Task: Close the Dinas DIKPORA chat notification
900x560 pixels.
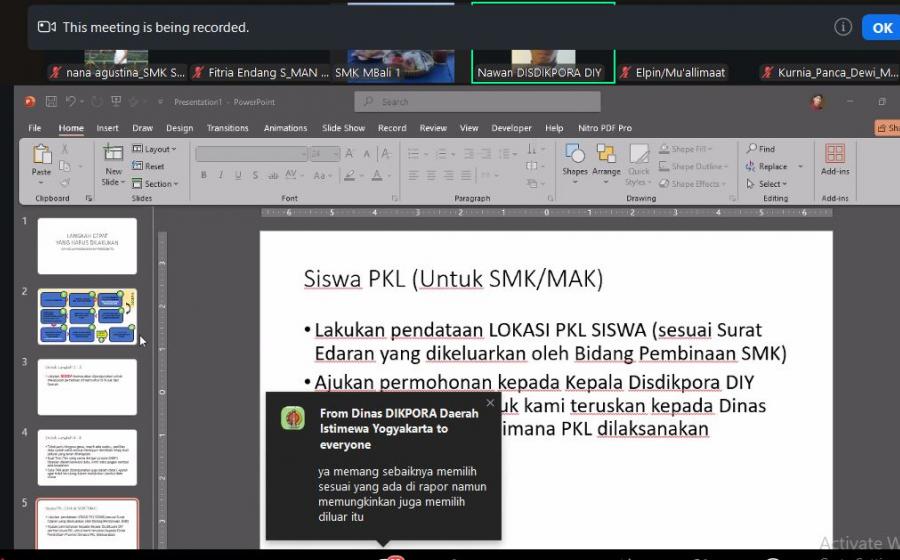Action: click(490, 403)
